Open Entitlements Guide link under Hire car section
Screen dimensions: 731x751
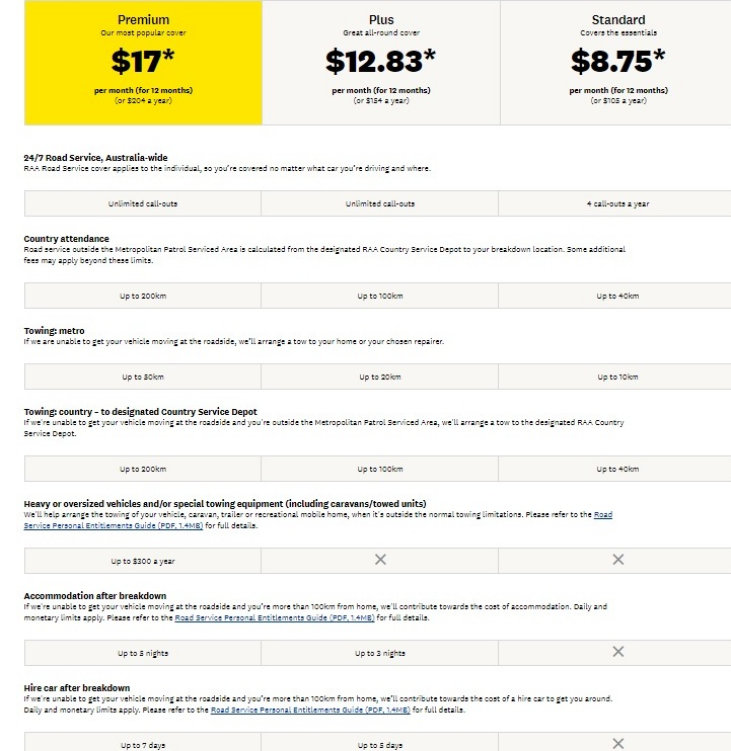310,710
